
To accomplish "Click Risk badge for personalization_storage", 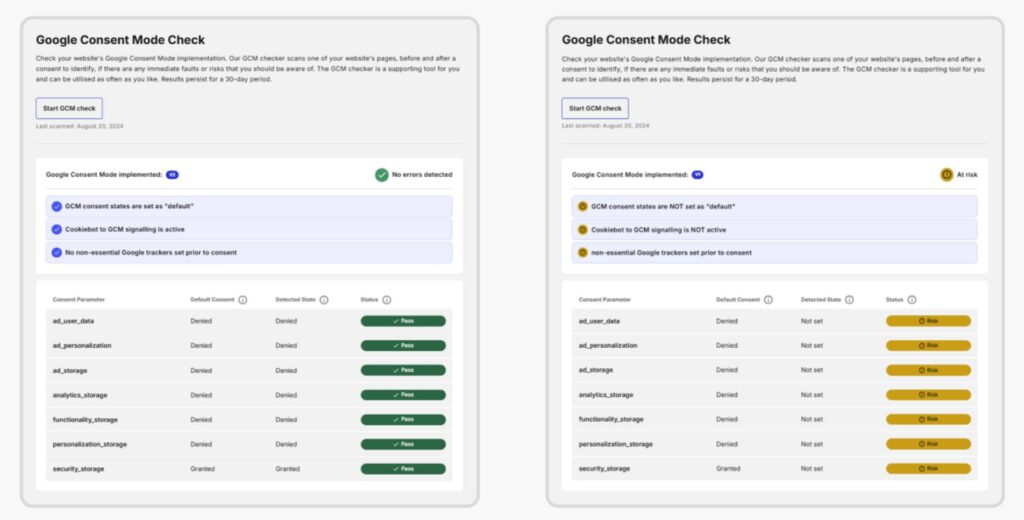I will (x=928, y=444).
